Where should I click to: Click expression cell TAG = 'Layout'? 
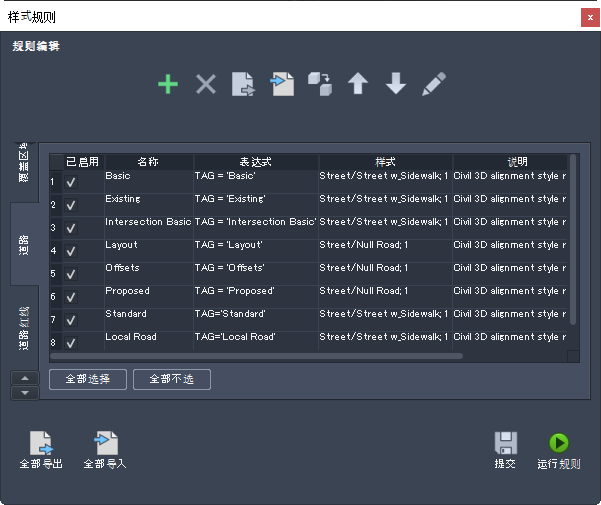(256, 251)
